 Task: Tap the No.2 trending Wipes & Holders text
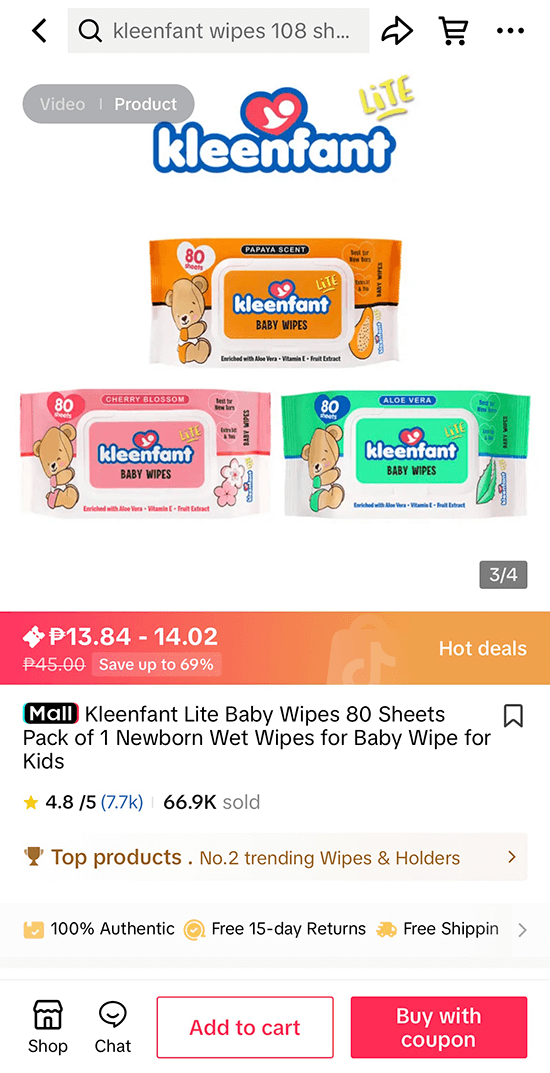pyautogui.click(x=330, y=857)
